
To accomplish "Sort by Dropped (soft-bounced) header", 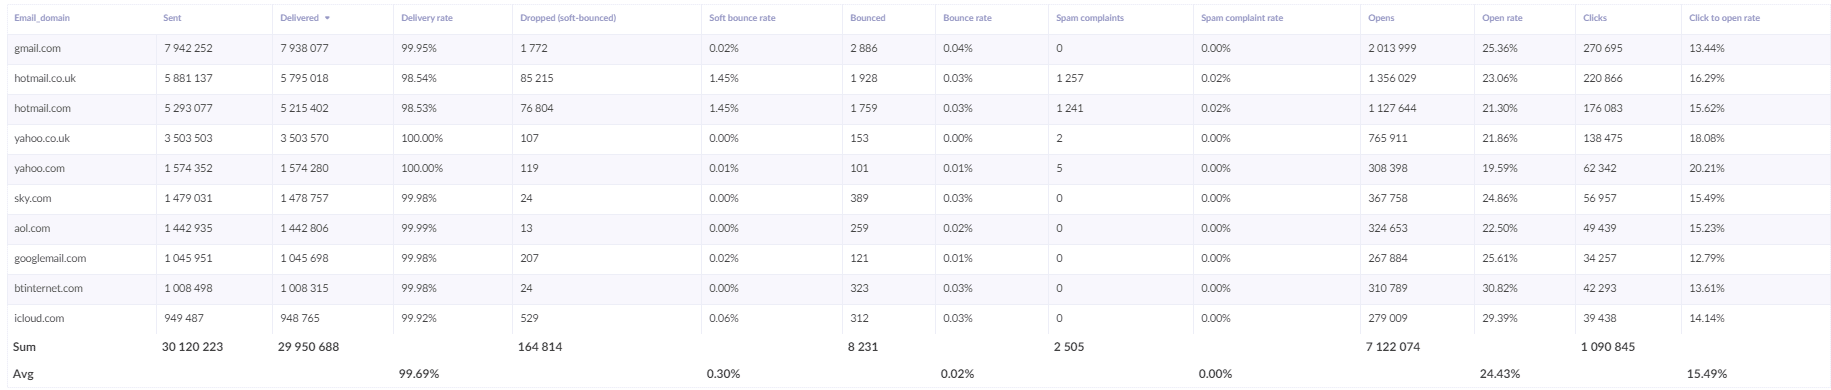I will [568, 19].
